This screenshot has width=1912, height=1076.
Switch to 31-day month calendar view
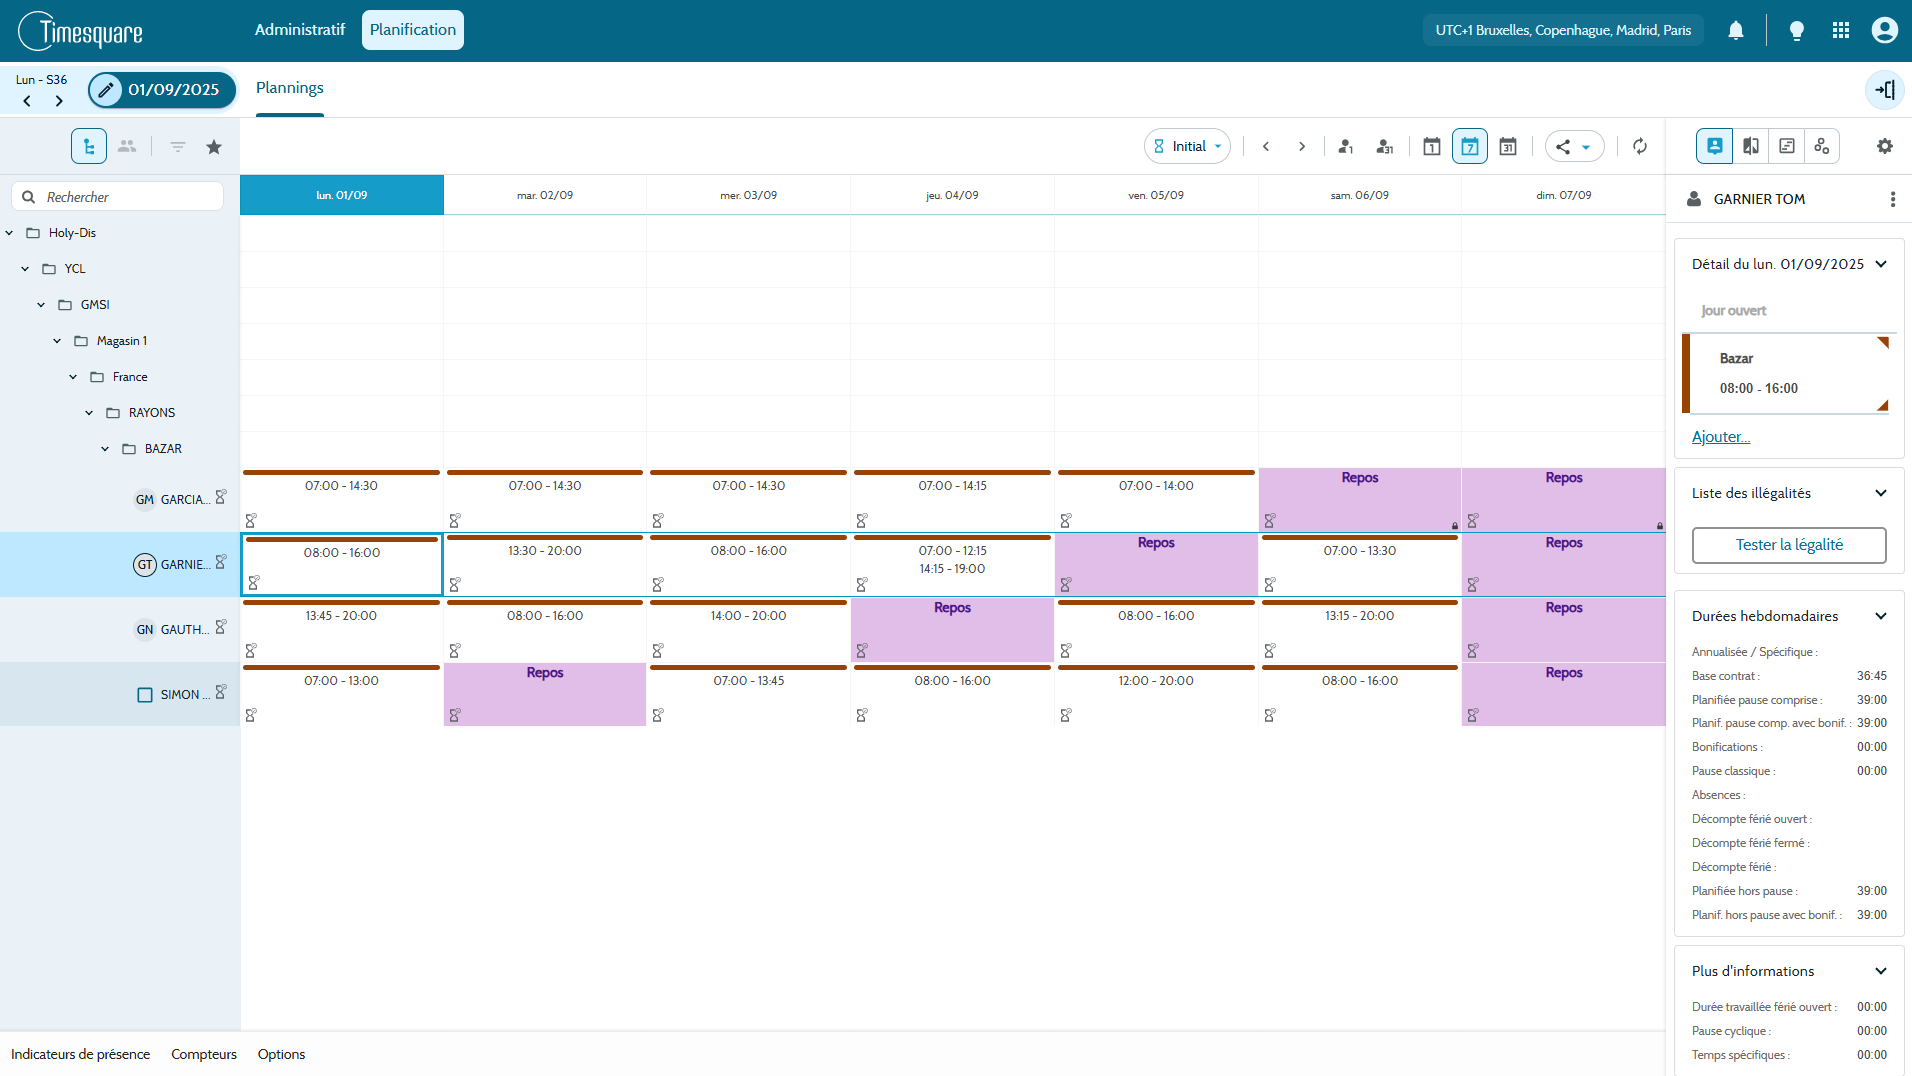1508,146
